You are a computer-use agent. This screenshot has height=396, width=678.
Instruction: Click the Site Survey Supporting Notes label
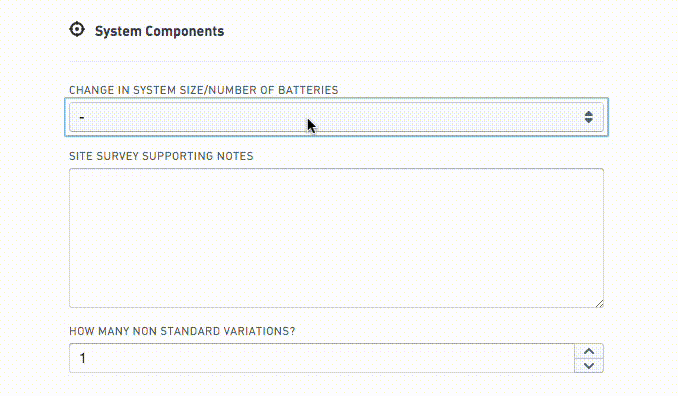pos(161,156)
